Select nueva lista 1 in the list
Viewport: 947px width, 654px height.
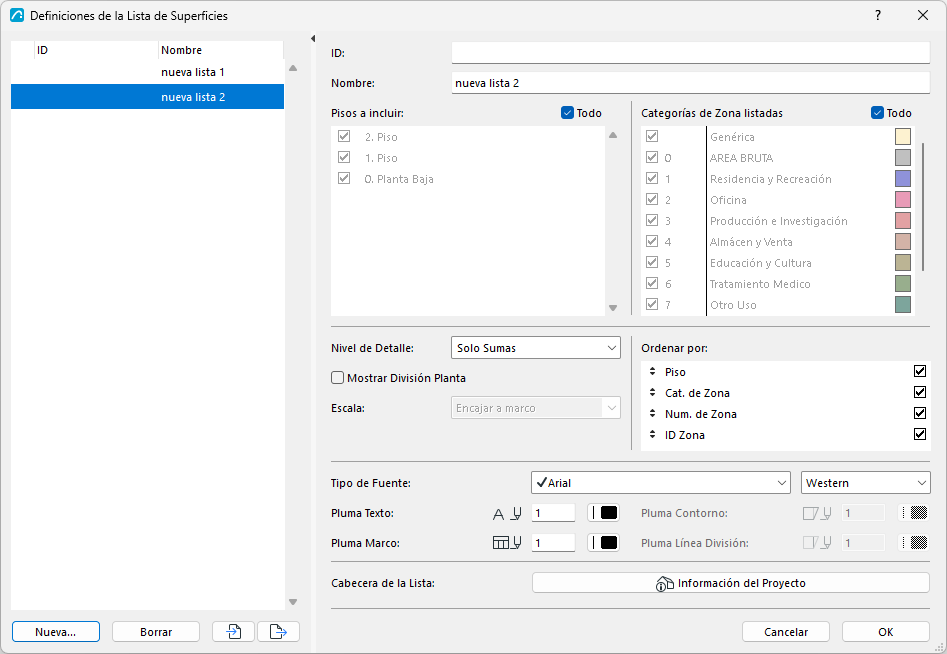tap(147, 72)
